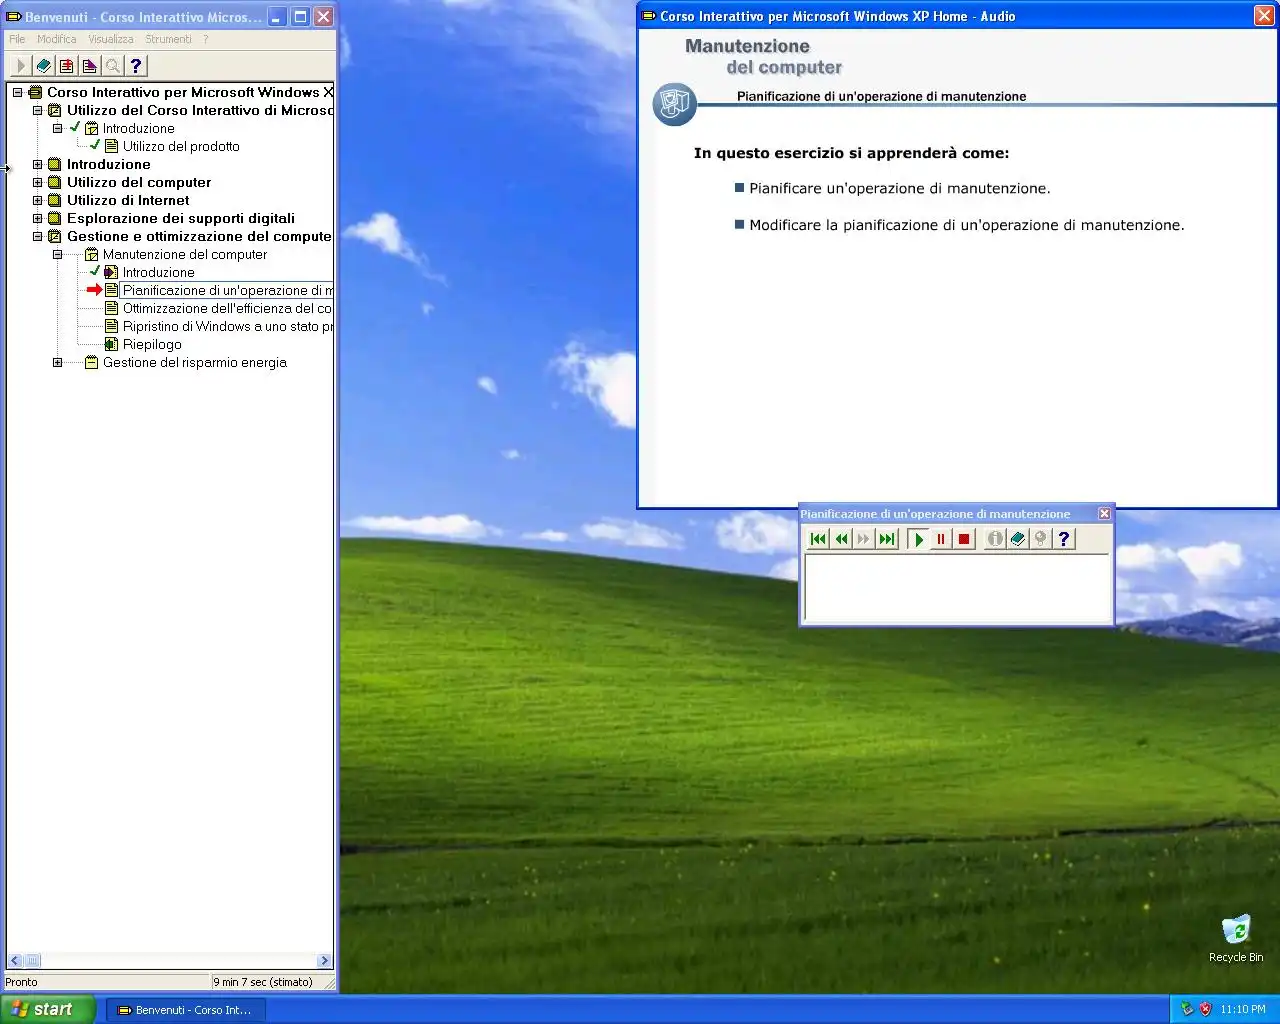1280x1024 pixels.
Task: Open help question mark in Benvenuti toolbar
Action: coord(136,66)
